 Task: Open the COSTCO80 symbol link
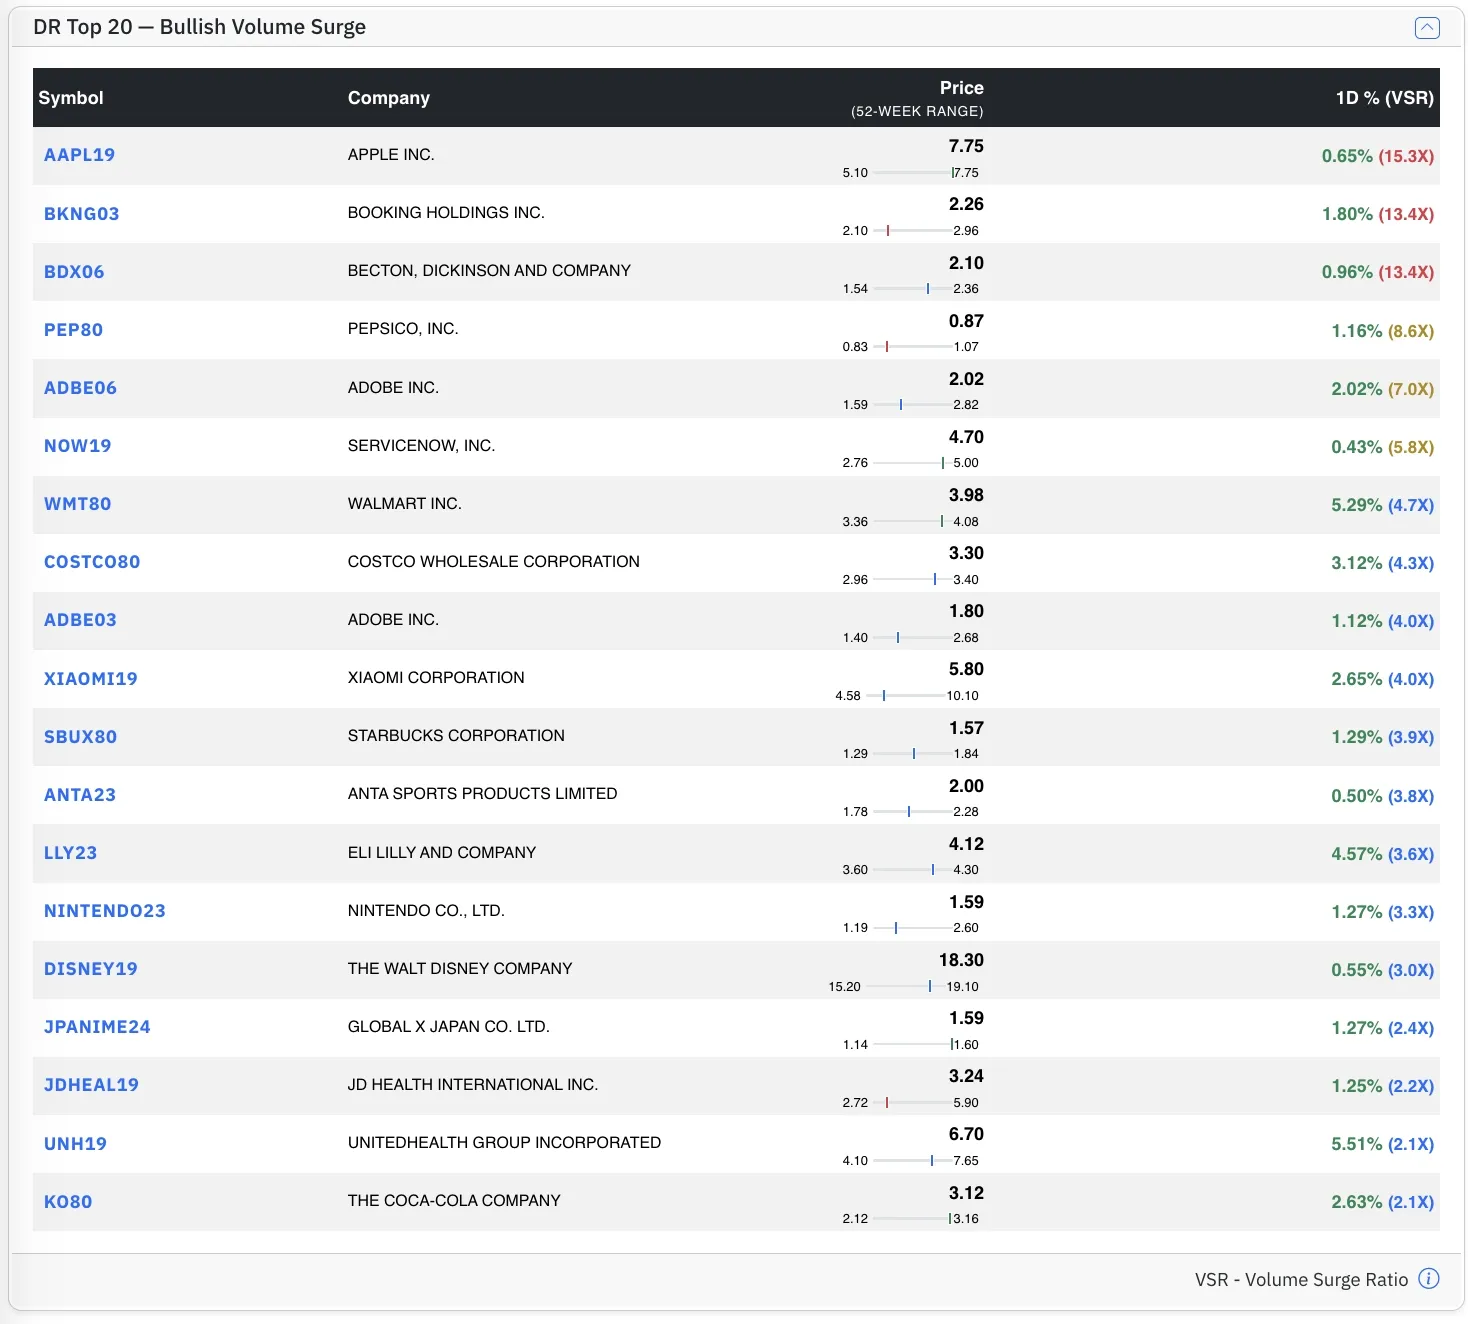coord(92,561)
